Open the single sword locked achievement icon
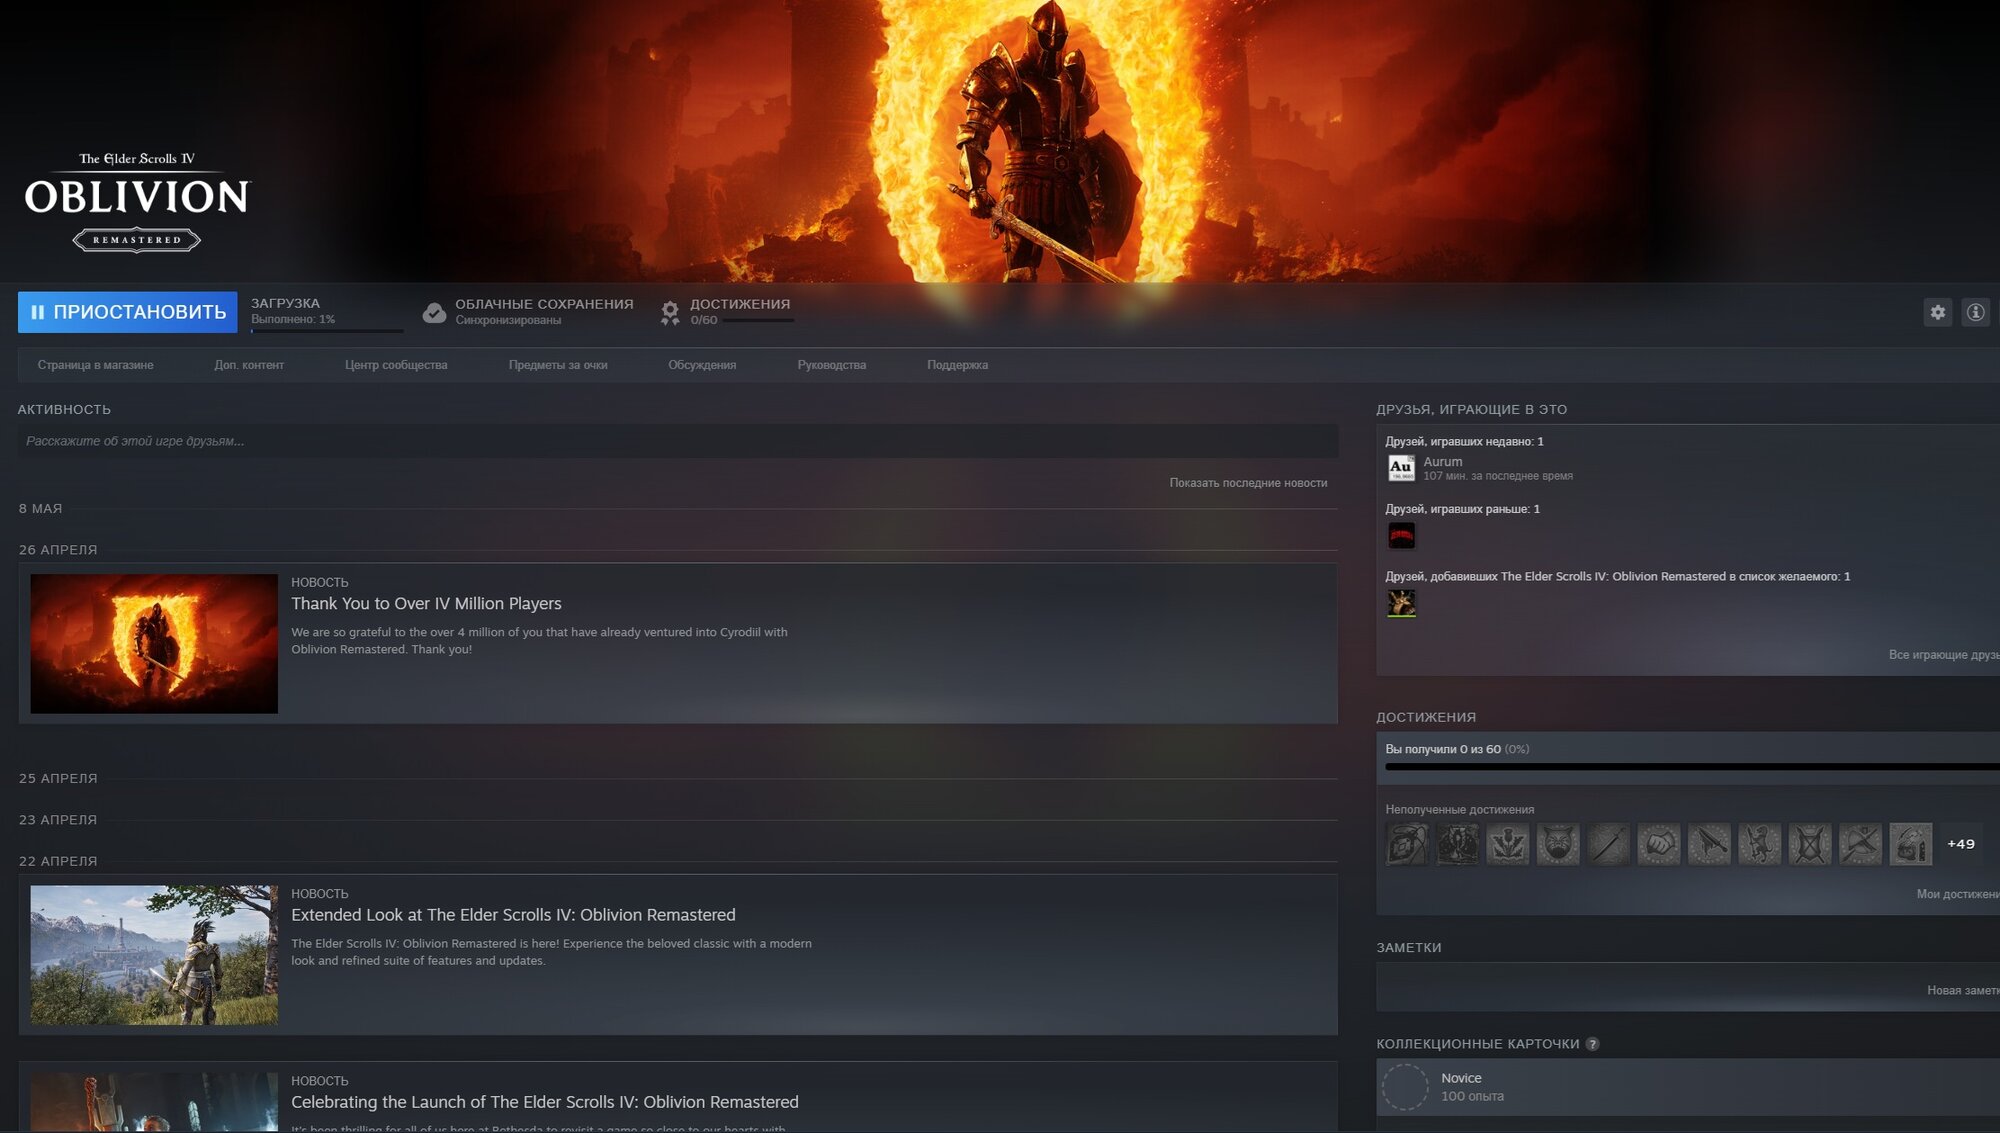The width and height of the screenshot is (2000, 1133). tap(1608, 844)
